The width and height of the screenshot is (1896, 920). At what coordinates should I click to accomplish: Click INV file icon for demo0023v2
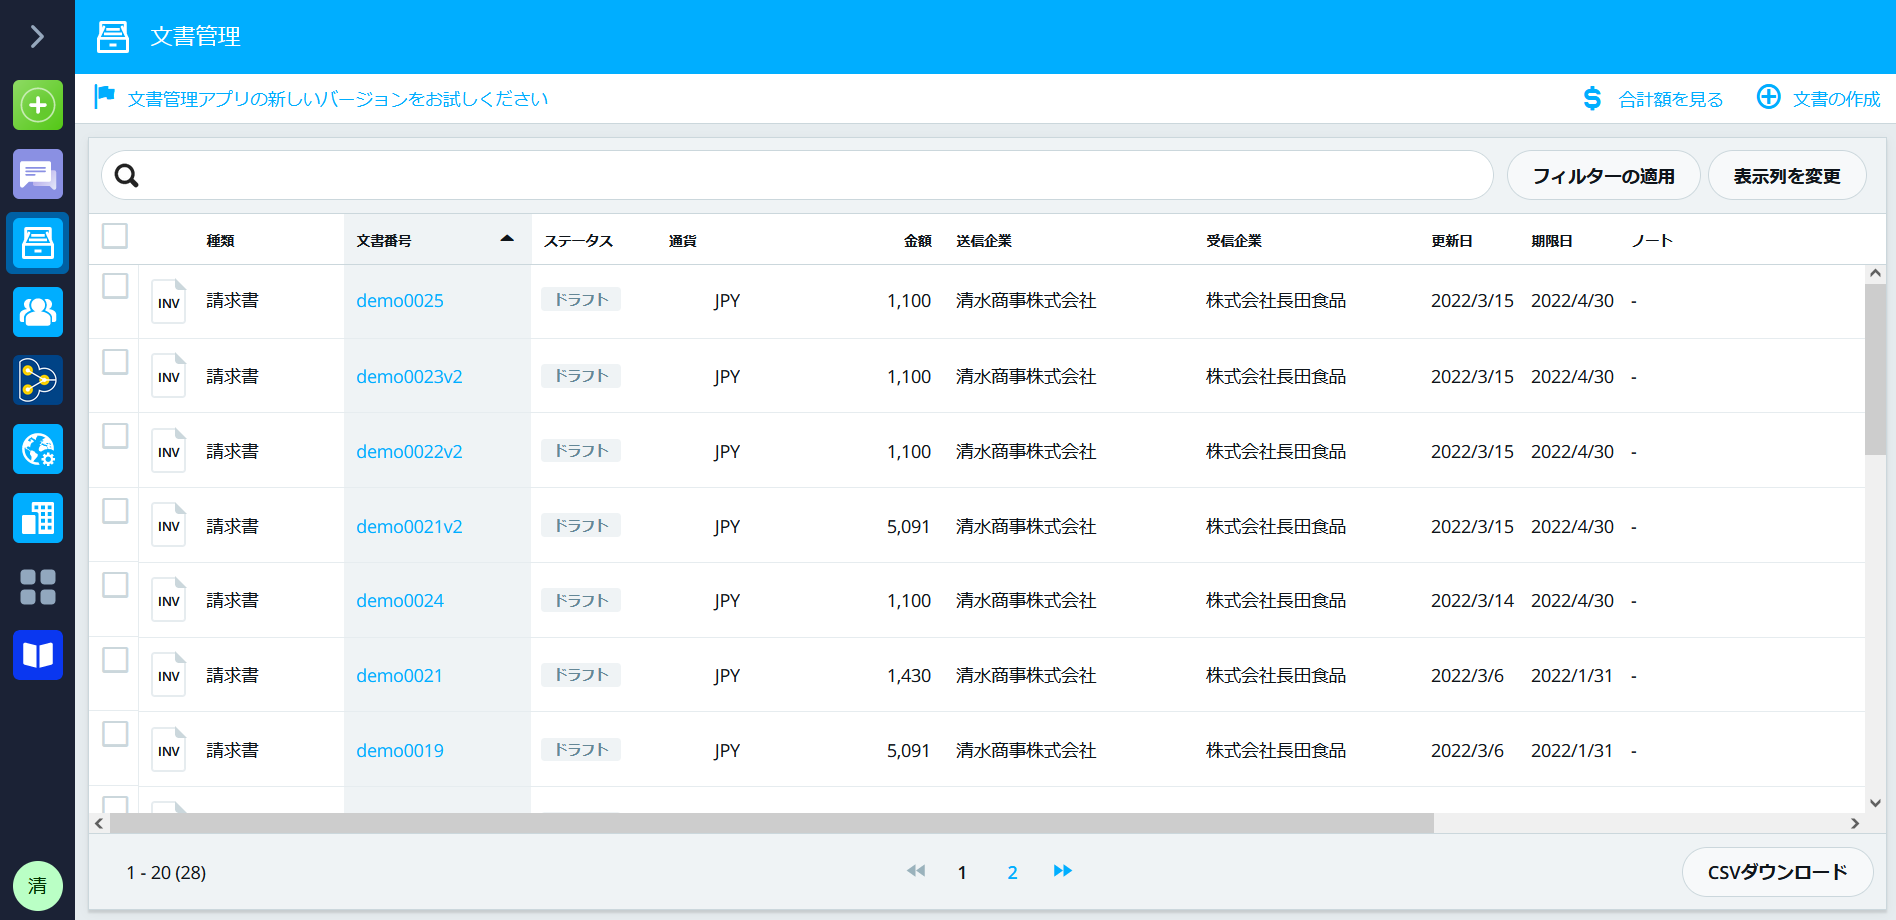point(169,376)
